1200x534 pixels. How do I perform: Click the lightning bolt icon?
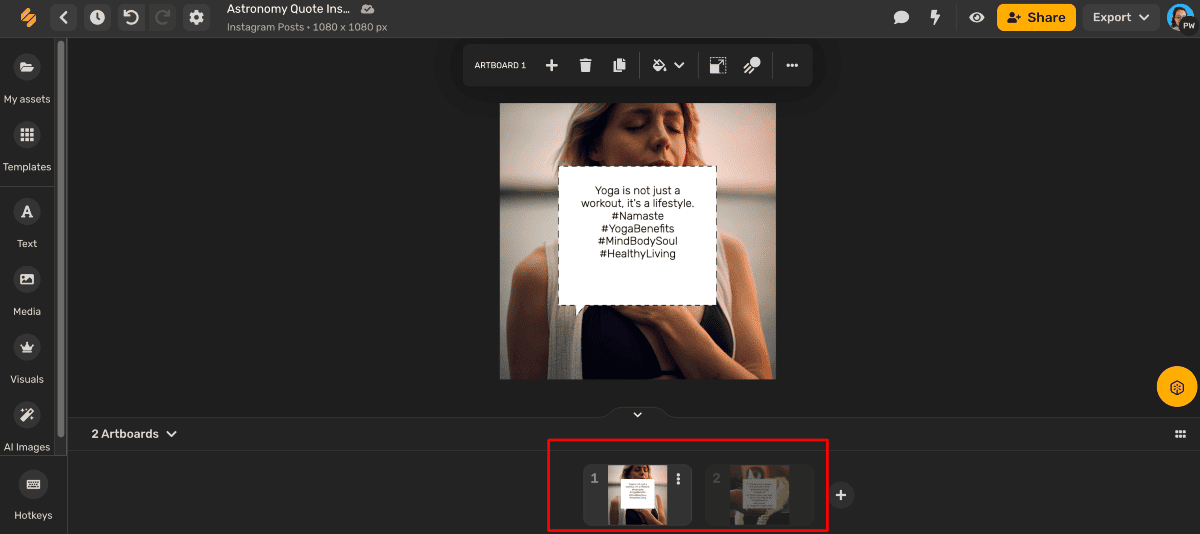pos(935,17)
